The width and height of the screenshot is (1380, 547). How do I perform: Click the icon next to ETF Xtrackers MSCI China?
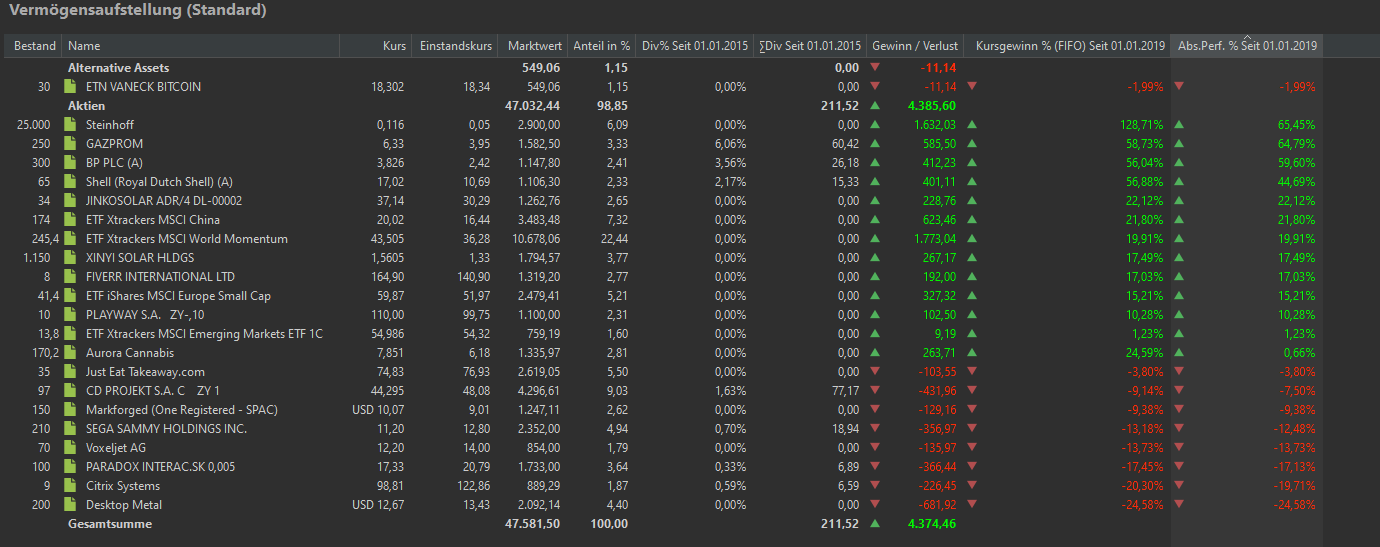pyautogui.click(x=70, y=220)
